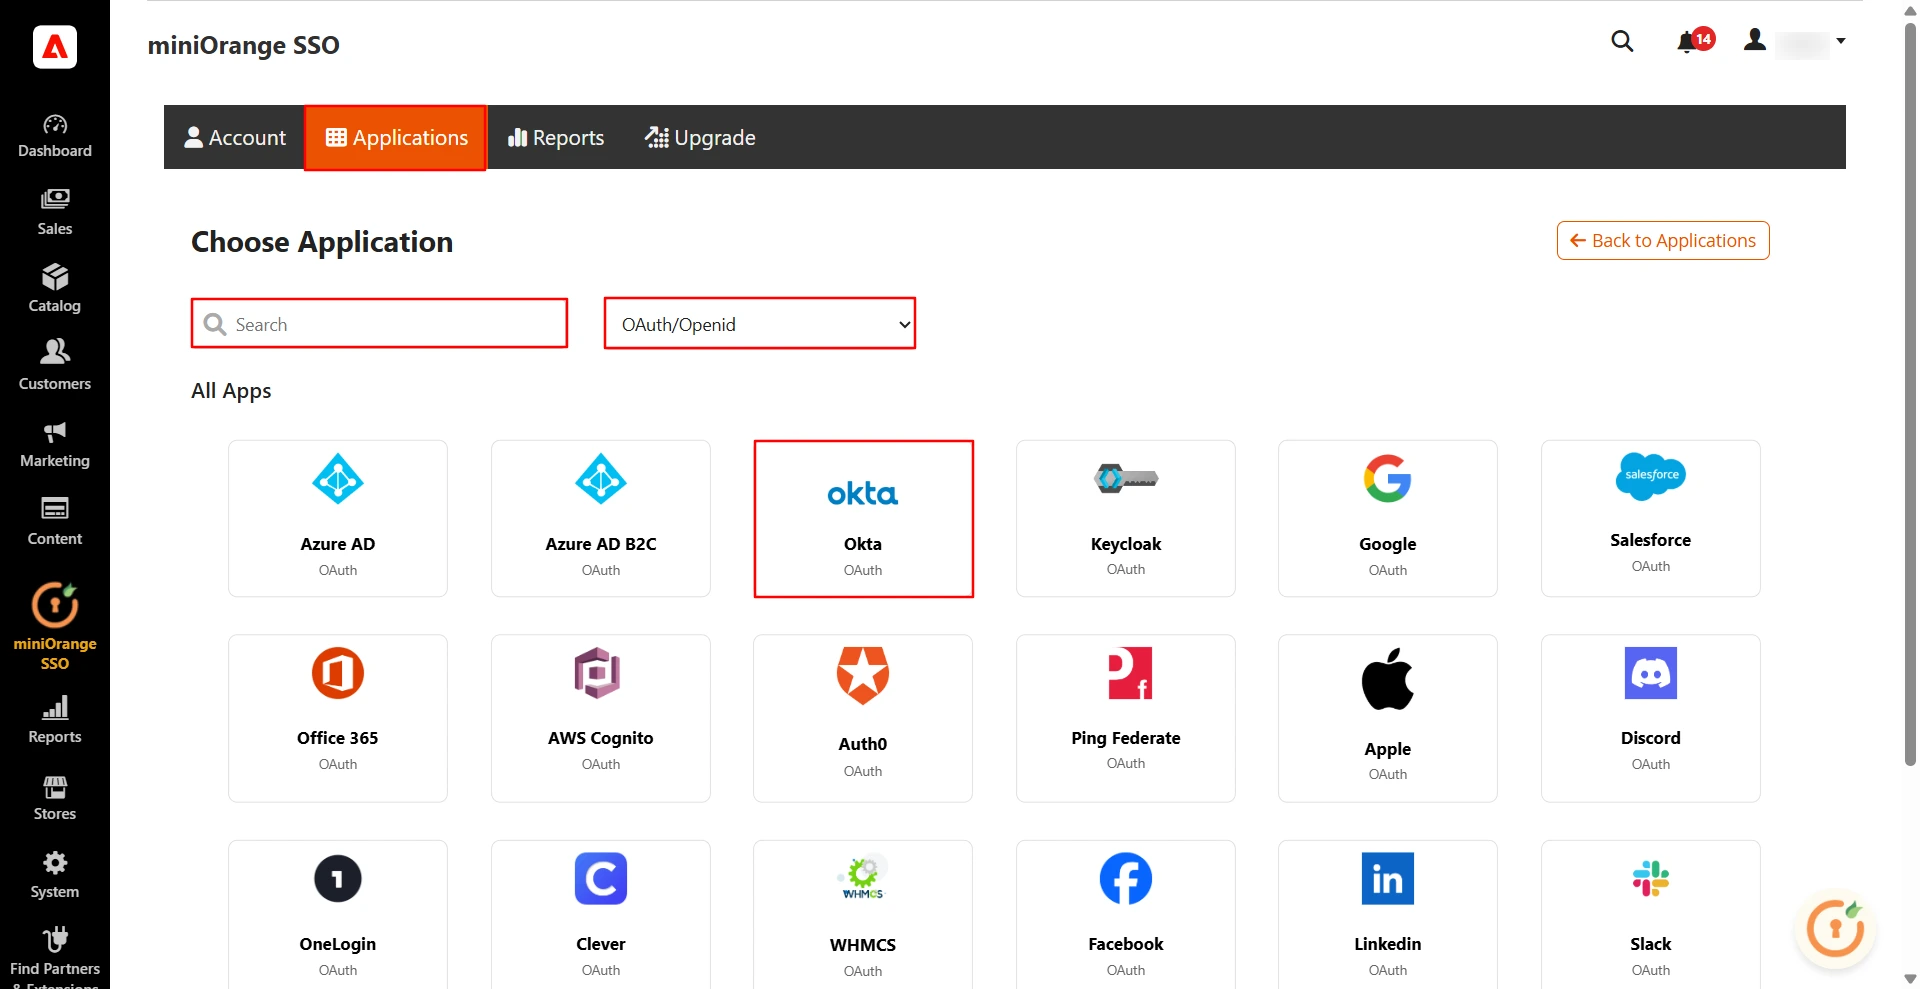Image resolution: width=1920 pixels, height=989 pixels.
Task: Click the search magnifier icon in header
Action: pos(1622,41)
